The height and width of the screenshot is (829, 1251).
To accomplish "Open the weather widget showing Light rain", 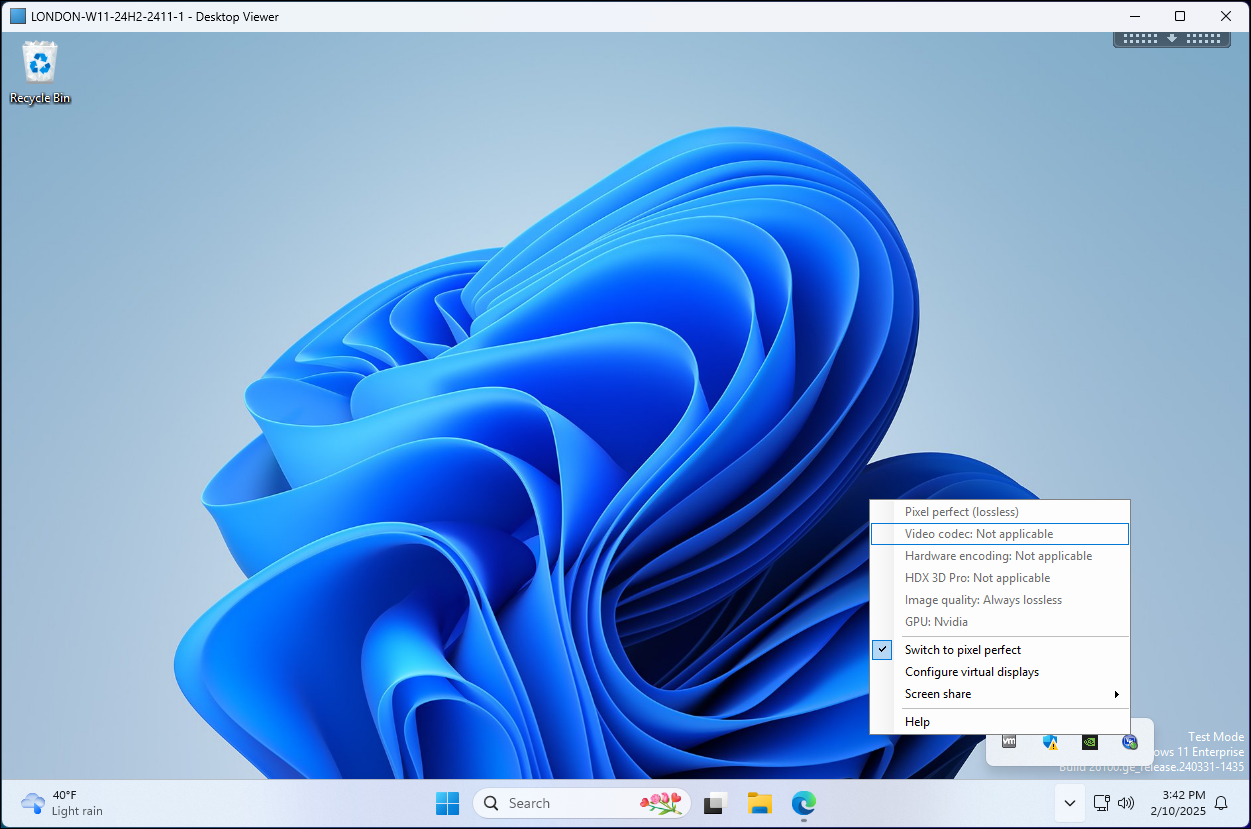I will click(62, 803).
